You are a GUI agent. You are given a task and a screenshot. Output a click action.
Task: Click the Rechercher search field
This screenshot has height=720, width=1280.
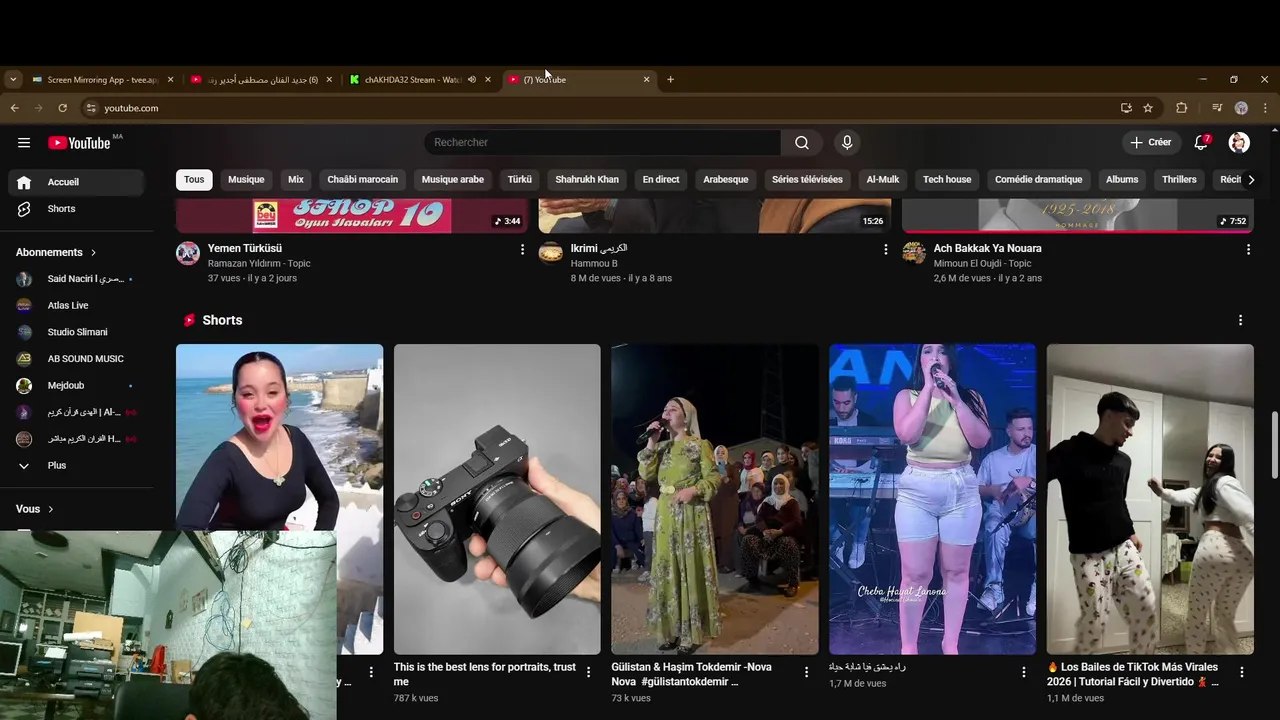602,143
